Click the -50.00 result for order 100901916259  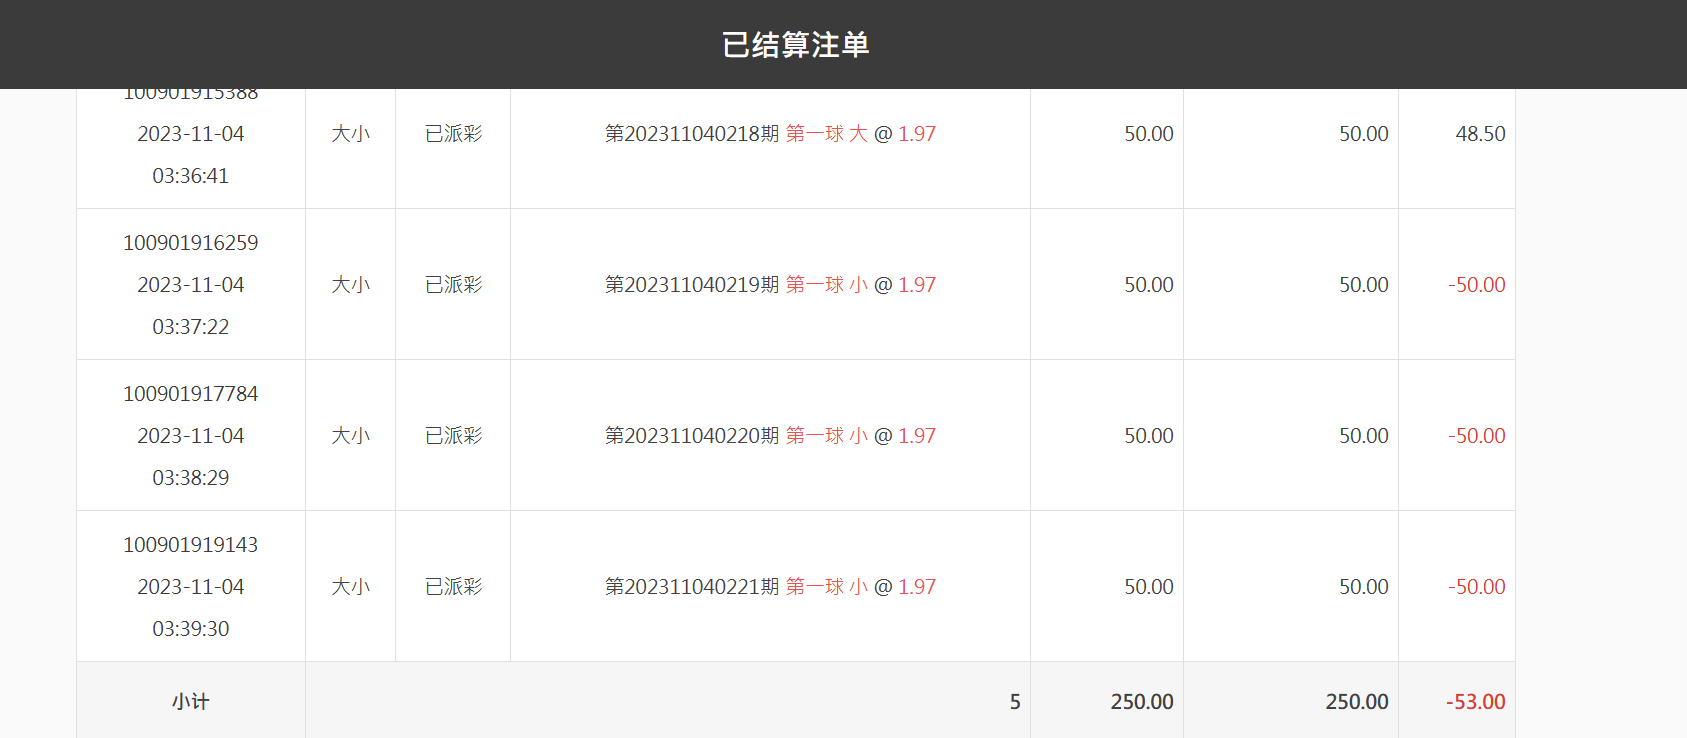coord(1476,285)
